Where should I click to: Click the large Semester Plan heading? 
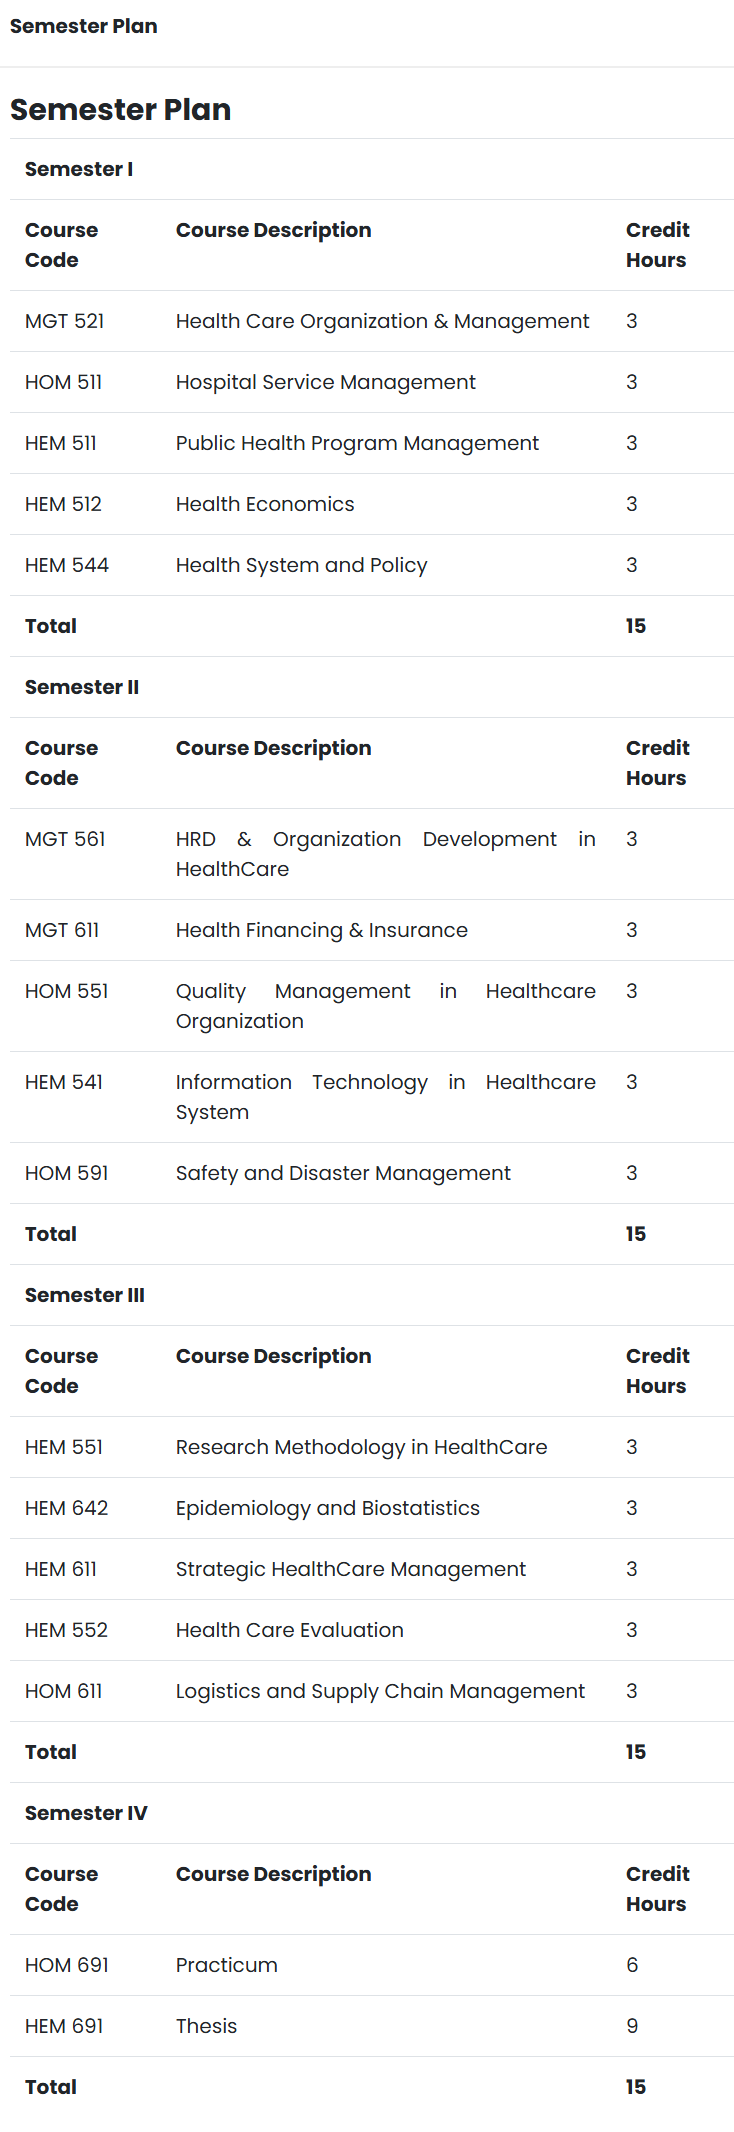(x=121, y=109)
